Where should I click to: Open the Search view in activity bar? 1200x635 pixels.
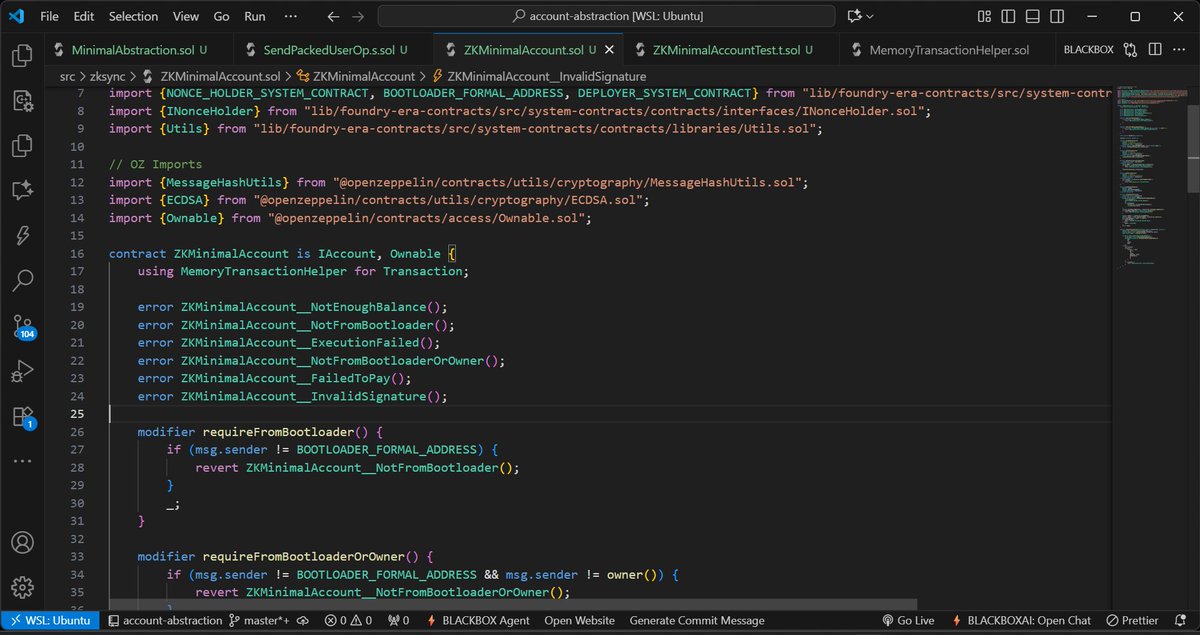point(22,280)
